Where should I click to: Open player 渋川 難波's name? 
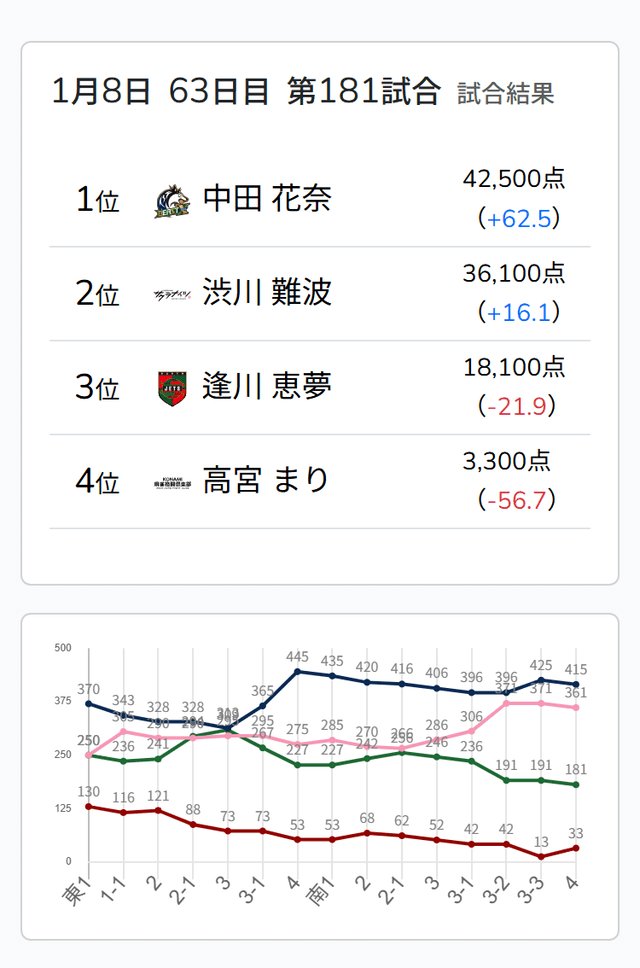click(266, 293)
